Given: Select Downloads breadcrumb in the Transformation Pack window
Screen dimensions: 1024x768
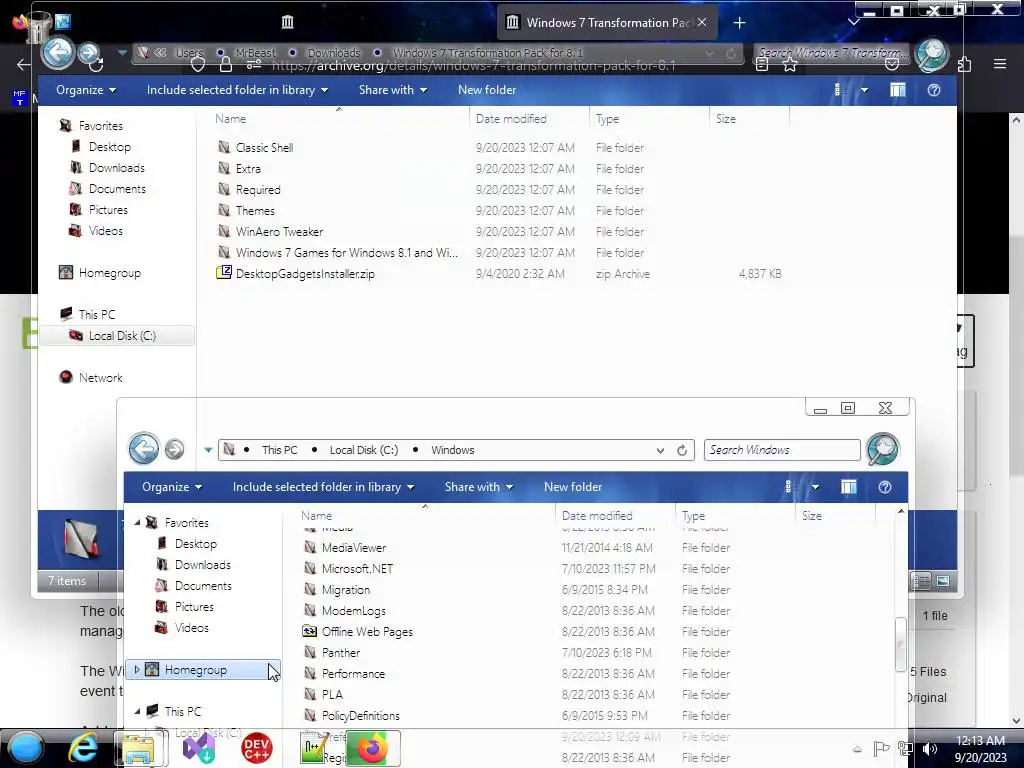Looking at the screenshot, I should pos(334,53).
